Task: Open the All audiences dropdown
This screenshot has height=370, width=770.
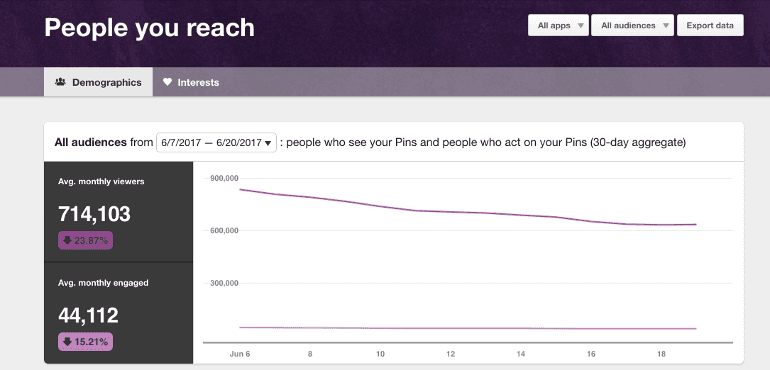Action: [632, 25]
